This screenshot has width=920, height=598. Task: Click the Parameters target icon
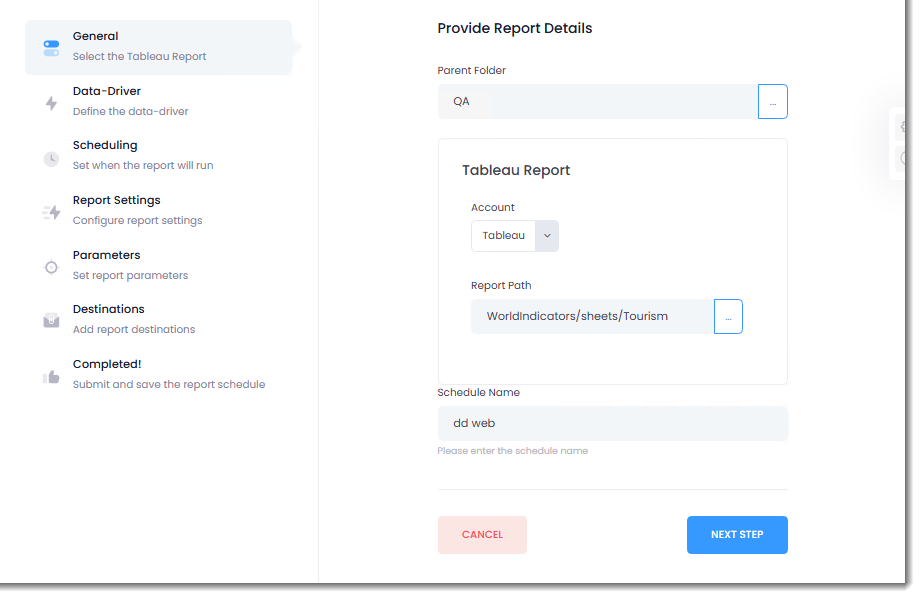pyautogui.click(x=52, y=267)
